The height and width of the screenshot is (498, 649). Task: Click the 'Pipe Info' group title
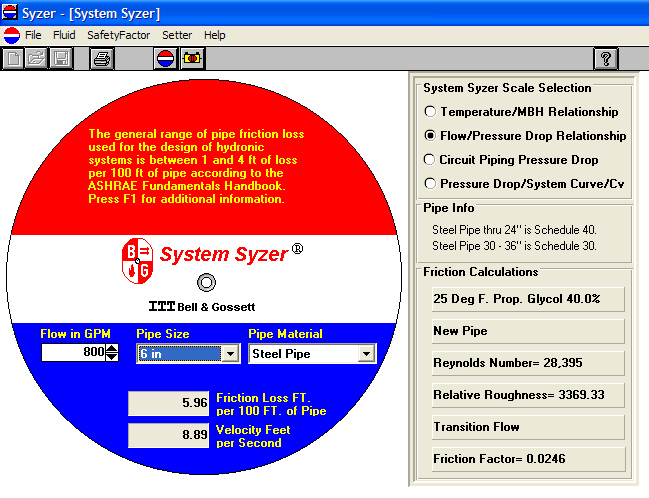click(x=449, y=208)
